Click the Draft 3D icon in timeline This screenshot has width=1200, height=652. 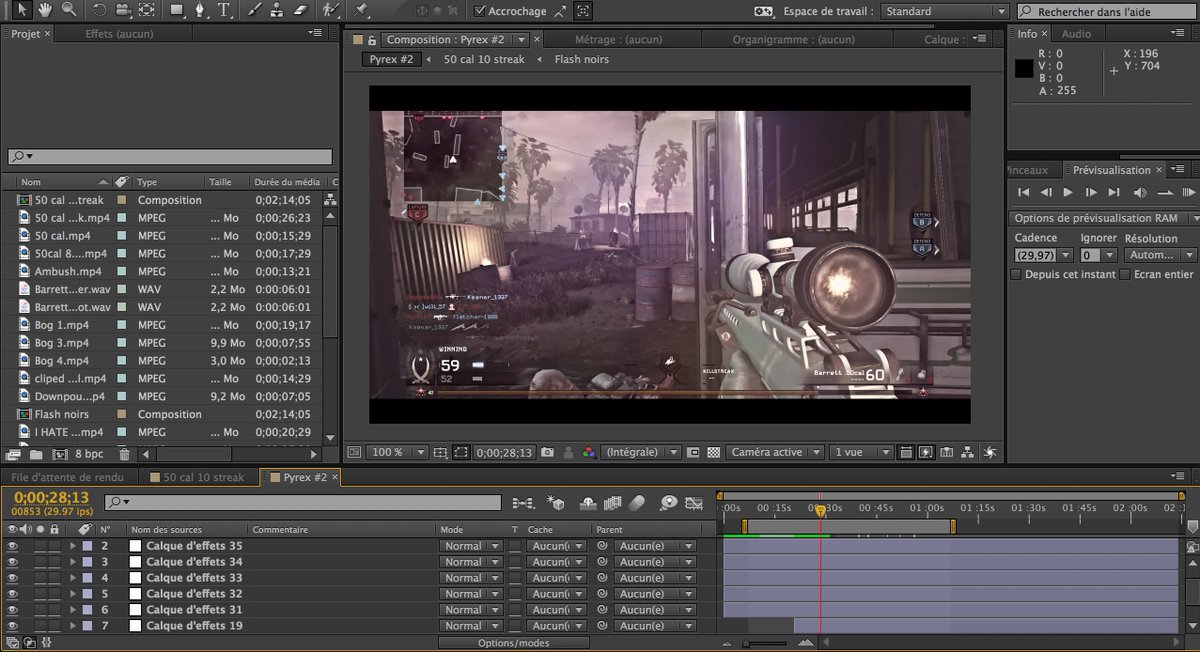(x=556, y=502)
